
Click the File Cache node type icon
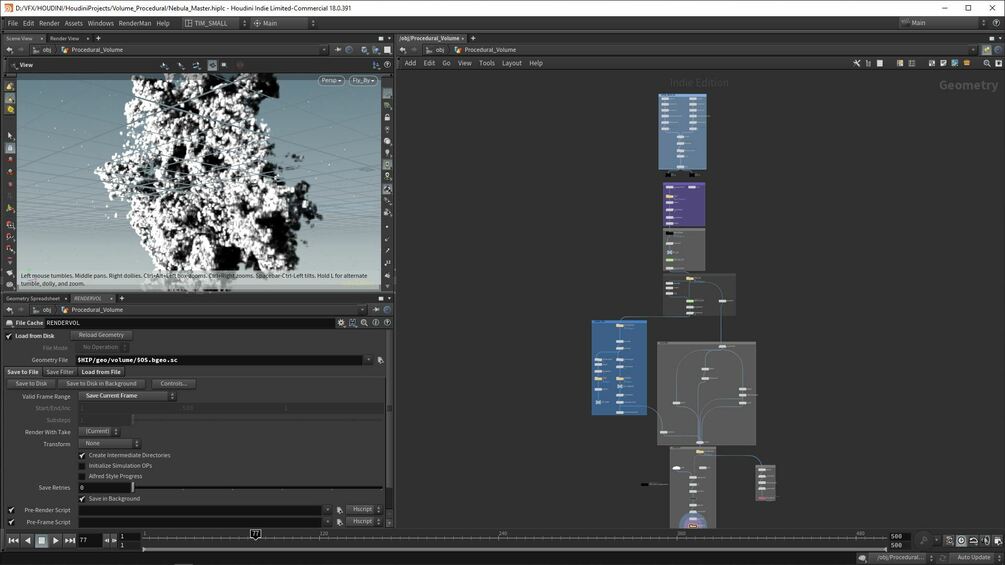pos(10,323)
